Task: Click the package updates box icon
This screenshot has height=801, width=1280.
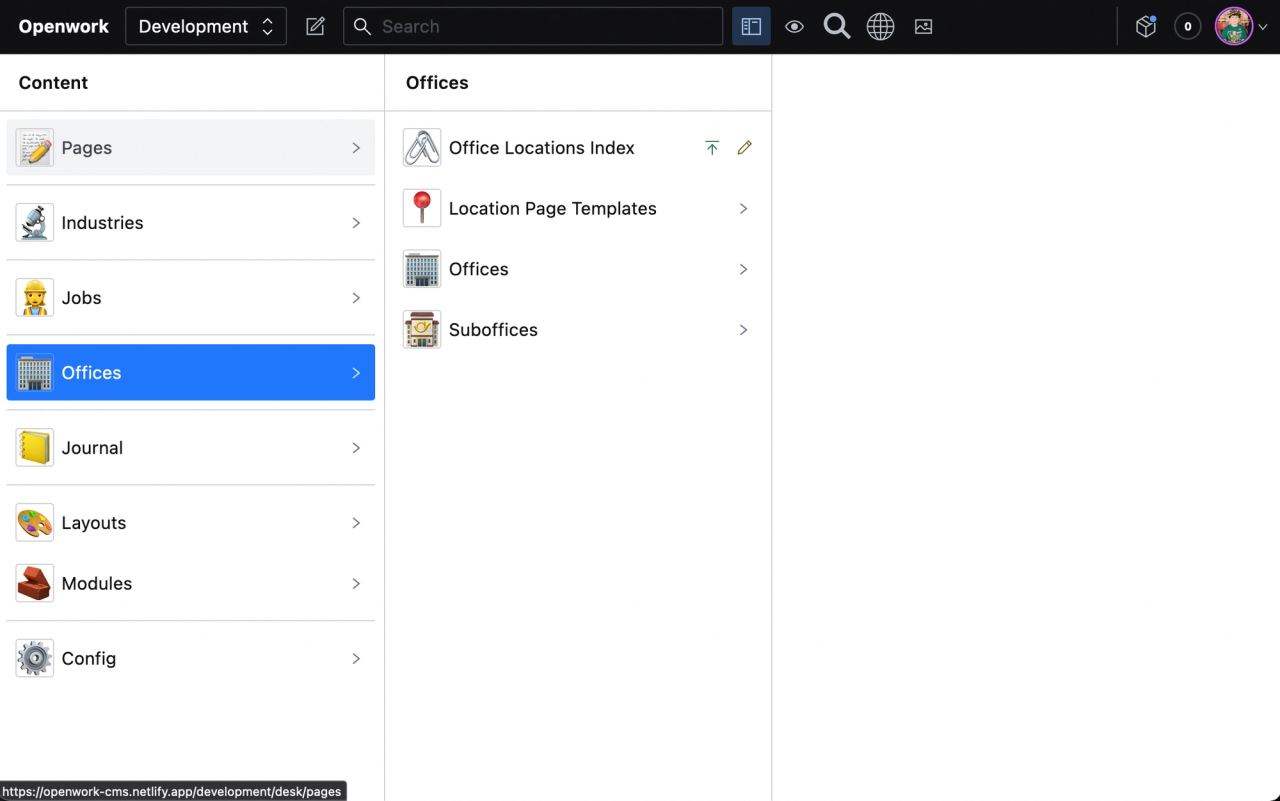Action: click(1146, 27)
